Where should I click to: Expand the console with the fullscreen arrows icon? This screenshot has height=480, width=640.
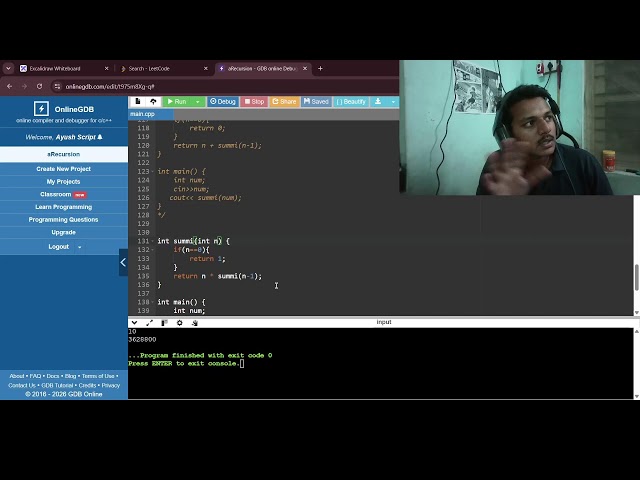149,322
